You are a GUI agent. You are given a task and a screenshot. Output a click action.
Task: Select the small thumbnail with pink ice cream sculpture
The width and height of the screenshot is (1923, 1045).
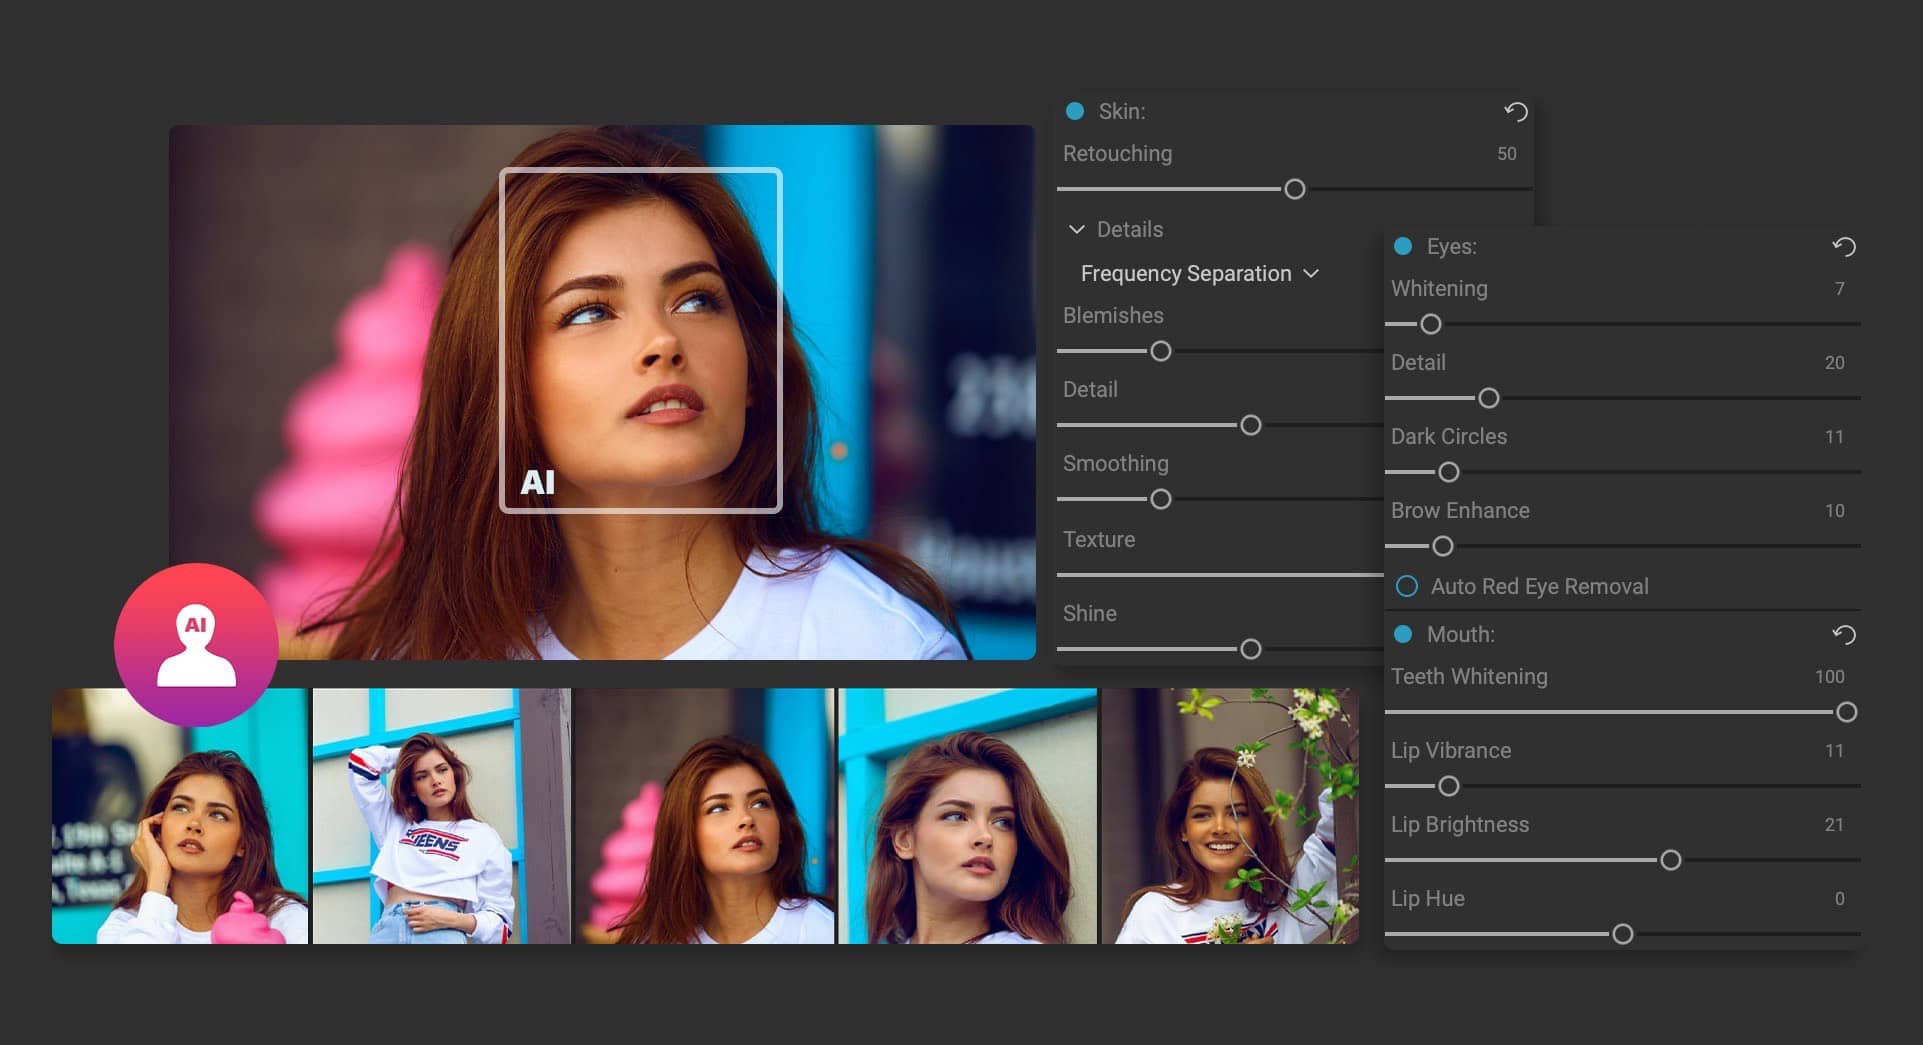[705, 816]
